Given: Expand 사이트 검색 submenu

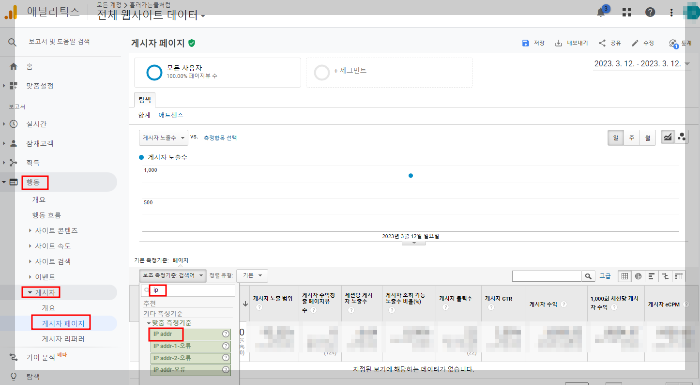Looking at the screenshot, I should pos(53,262).
